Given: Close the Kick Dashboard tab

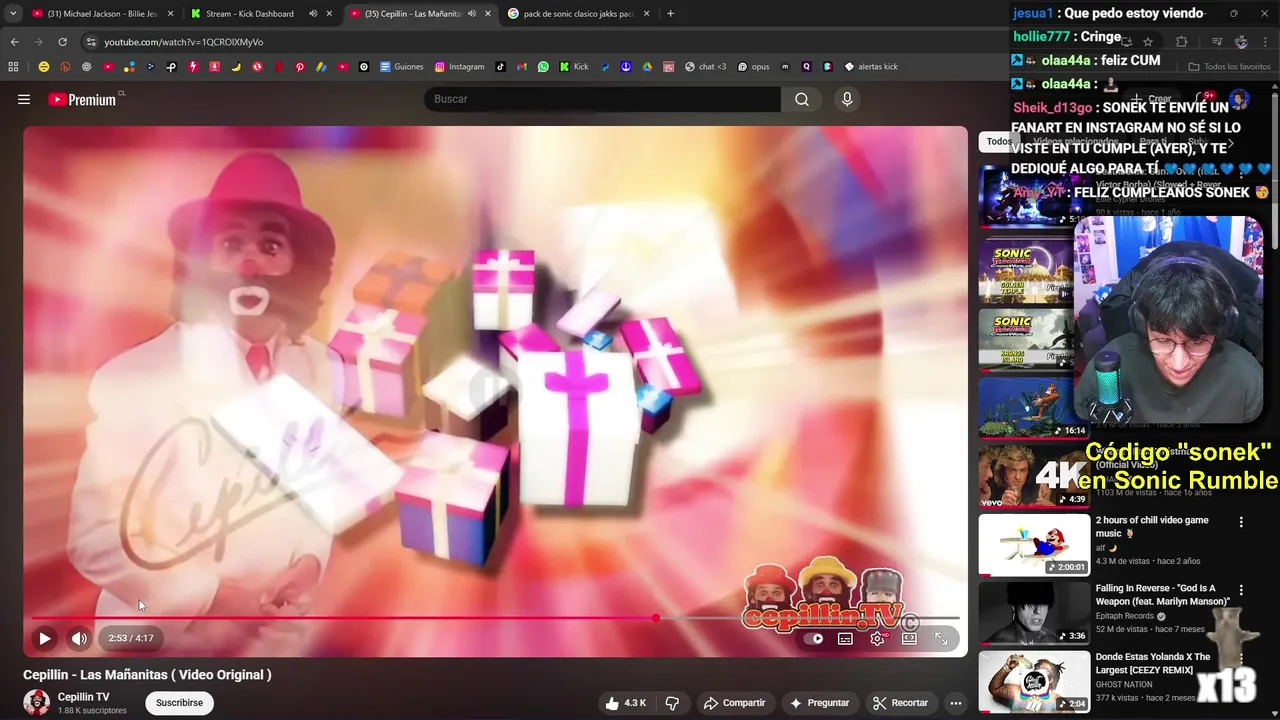Looking at the screenshot, I should [329, 14].
